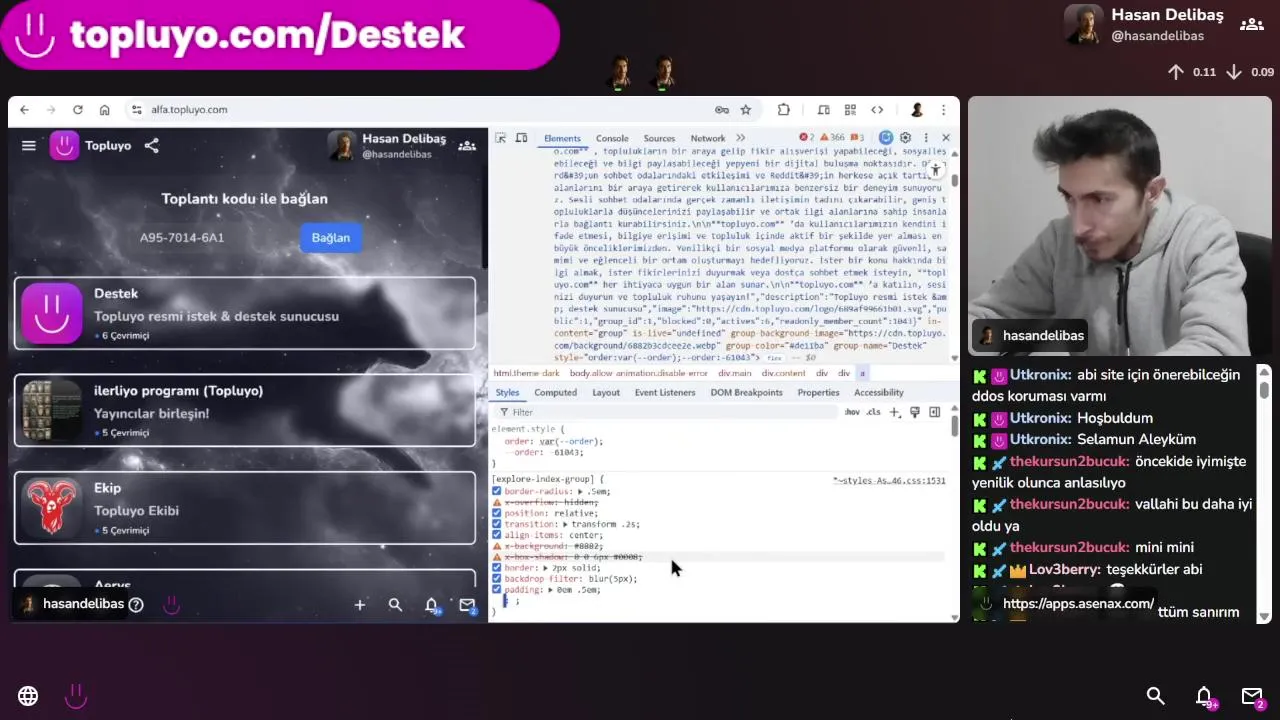Screen dimensions: 1280x720
Task: Go to the browser home page
Action: coord(104,110)
